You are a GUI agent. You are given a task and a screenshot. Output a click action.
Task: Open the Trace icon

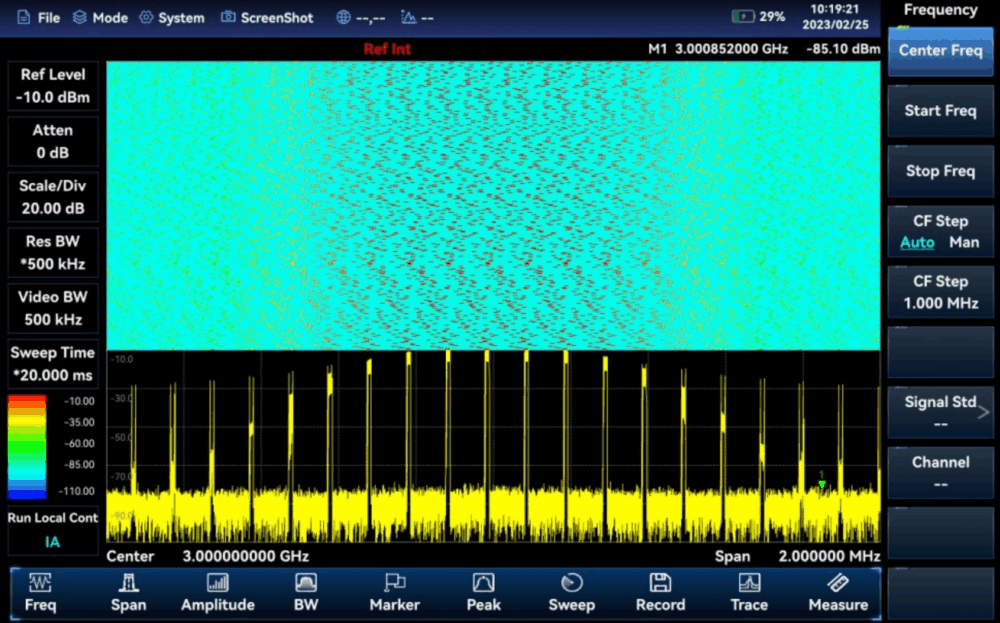[x=749, y=583]
